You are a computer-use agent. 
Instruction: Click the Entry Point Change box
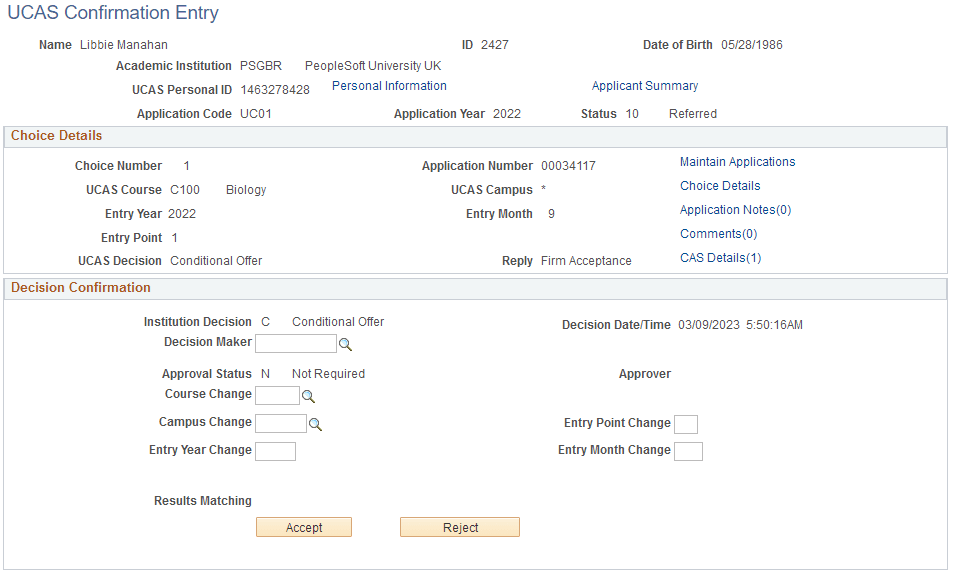point(686,424)
